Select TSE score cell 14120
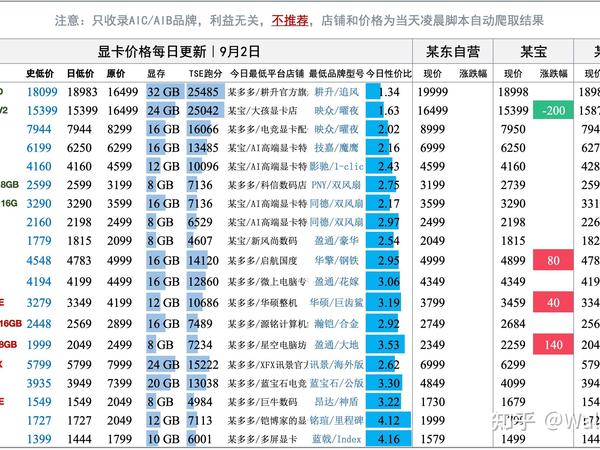Image resolution: width=600 pixels, height=450 pixels. pyautogui.click(x=203, y=261)
